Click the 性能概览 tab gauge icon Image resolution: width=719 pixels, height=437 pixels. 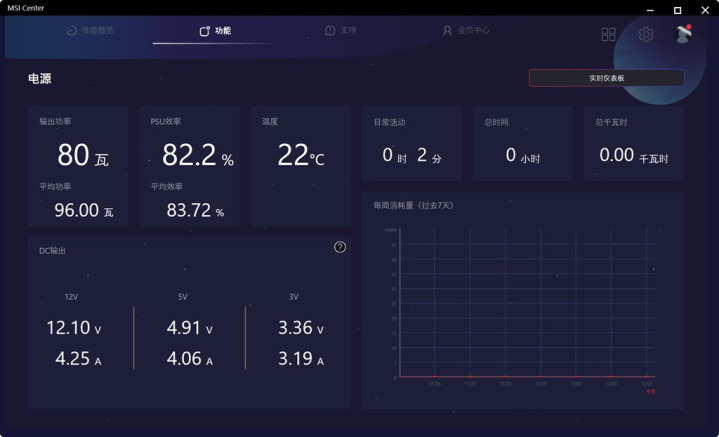[x=71, y=31]
